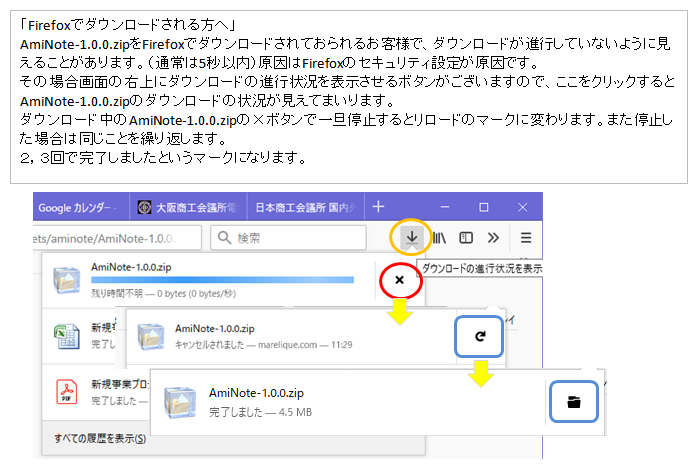The height and width of the screenshot is (468, 699).
Task: Click the downloading AmiNote-1.0.0.zip file name
Action: 131,267
